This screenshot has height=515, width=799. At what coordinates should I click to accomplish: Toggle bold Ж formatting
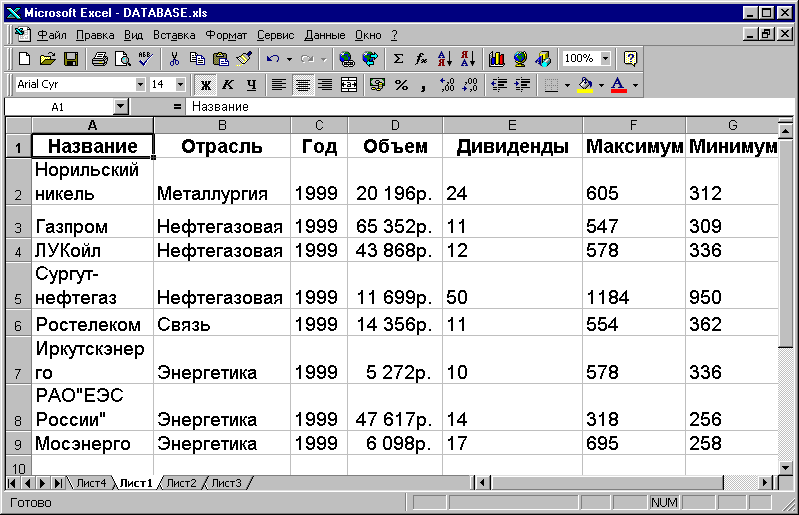205,85
